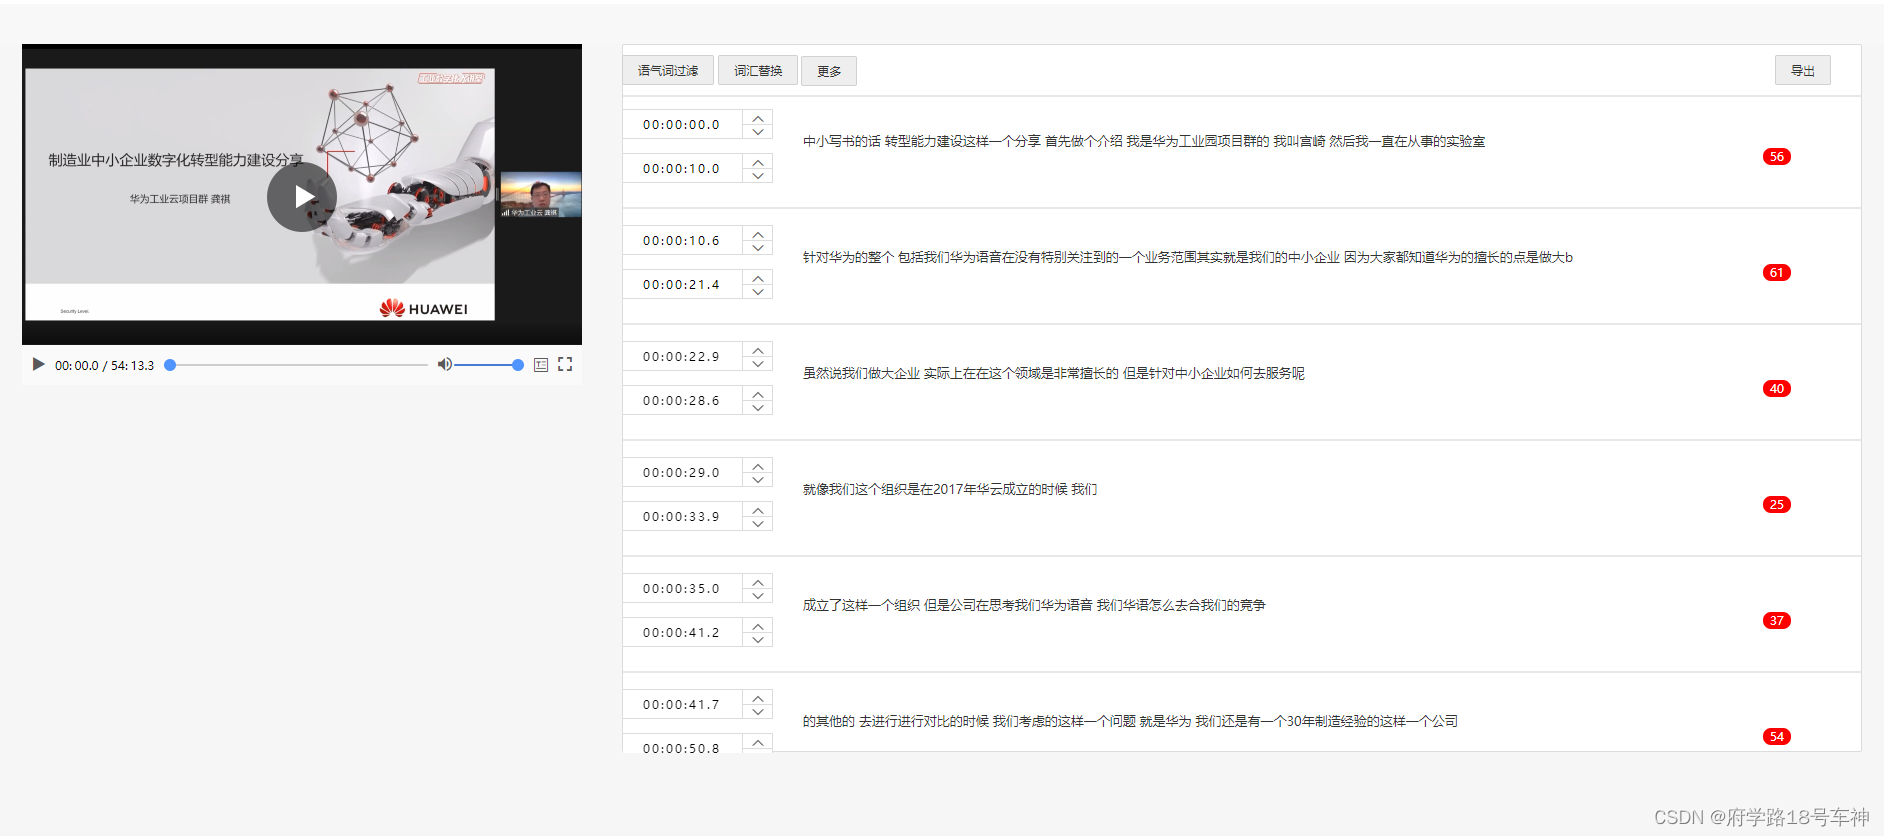
Task: Increase the 00:00:33.9 time with up arrow
Action: click(758, 509)
